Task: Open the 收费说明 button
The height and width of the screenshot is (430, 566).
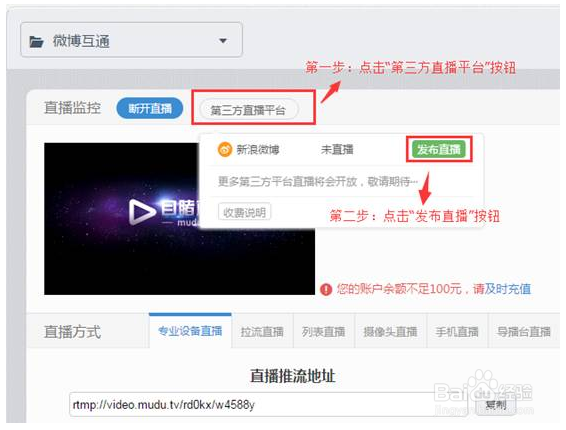Action: pyautogui.click(x=244, y=212)
